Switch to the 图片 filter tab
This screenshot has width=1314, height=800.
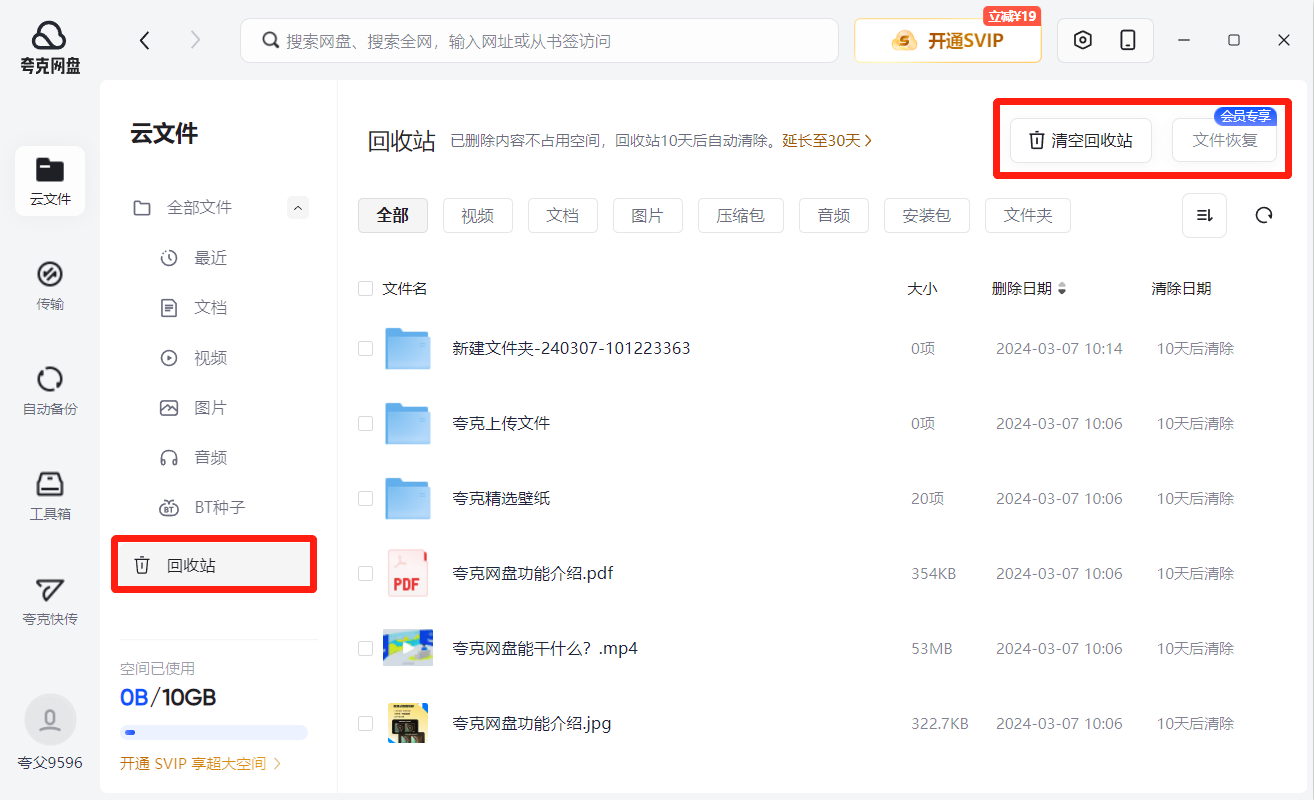click(648, 215)
